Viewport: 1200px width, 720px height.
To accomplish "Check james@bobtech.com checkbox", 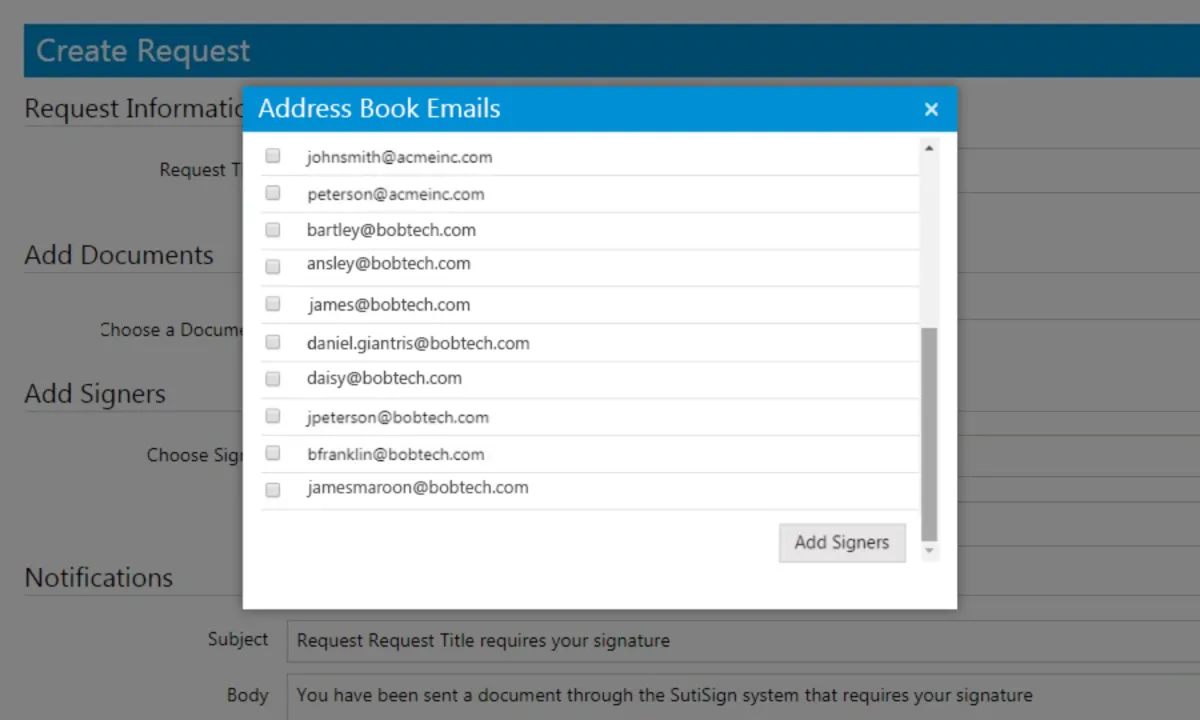I will 272,304.
